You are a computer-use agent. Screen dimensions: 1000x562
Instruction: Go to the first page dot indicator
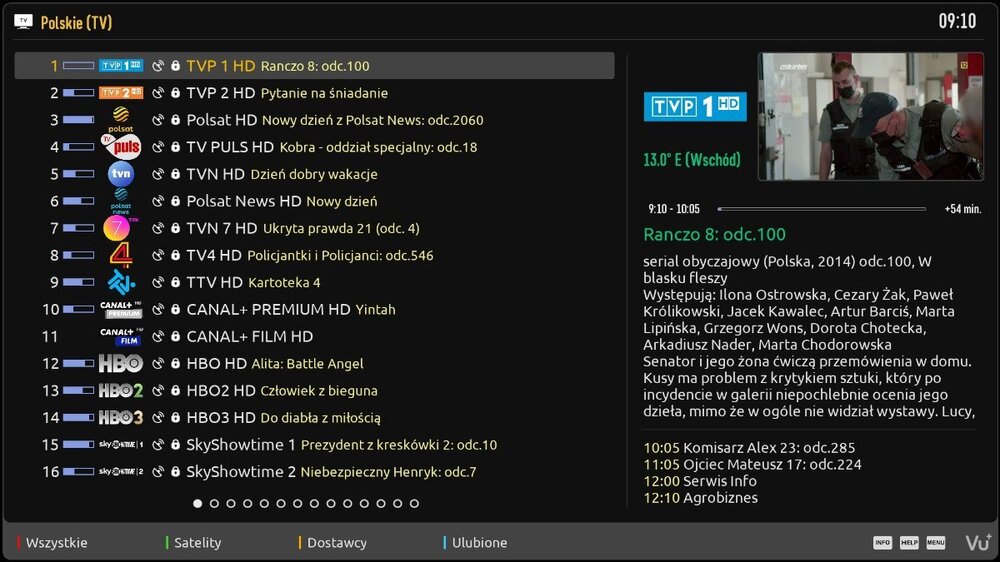198,503
